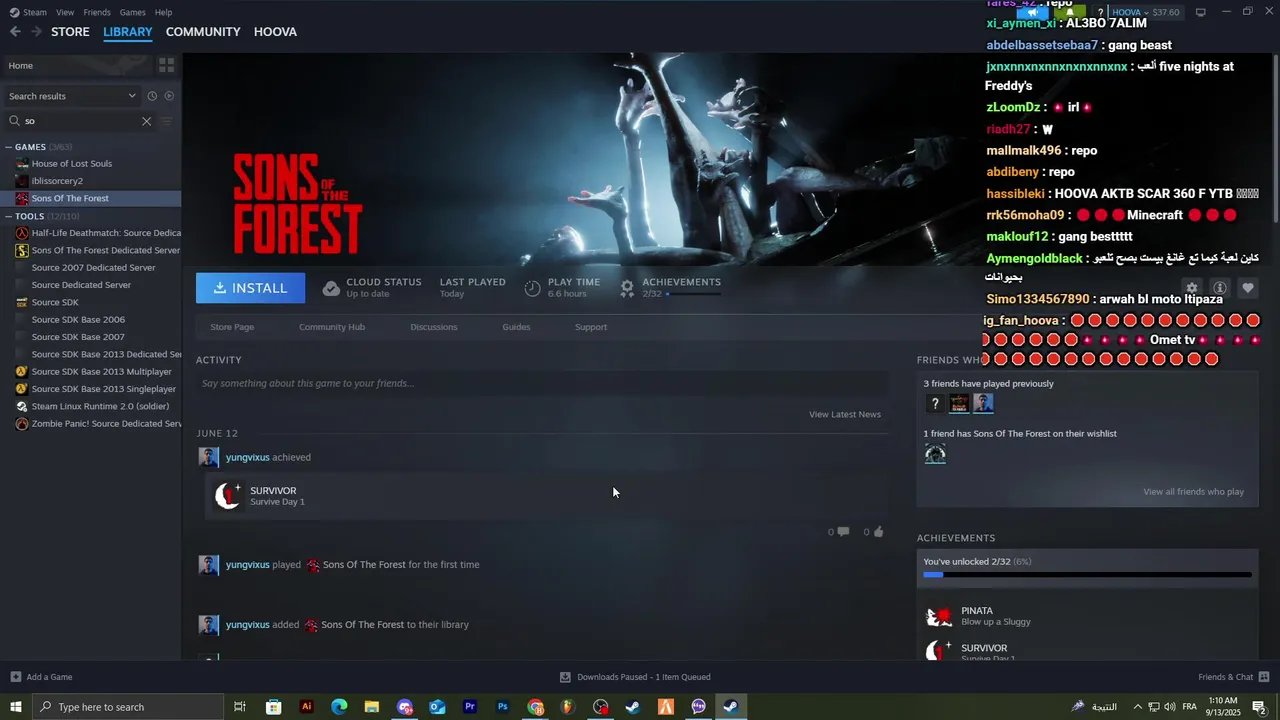Select iblissorcery2 in the library list
Viewport: 1280px width, 720px height.
57,181
